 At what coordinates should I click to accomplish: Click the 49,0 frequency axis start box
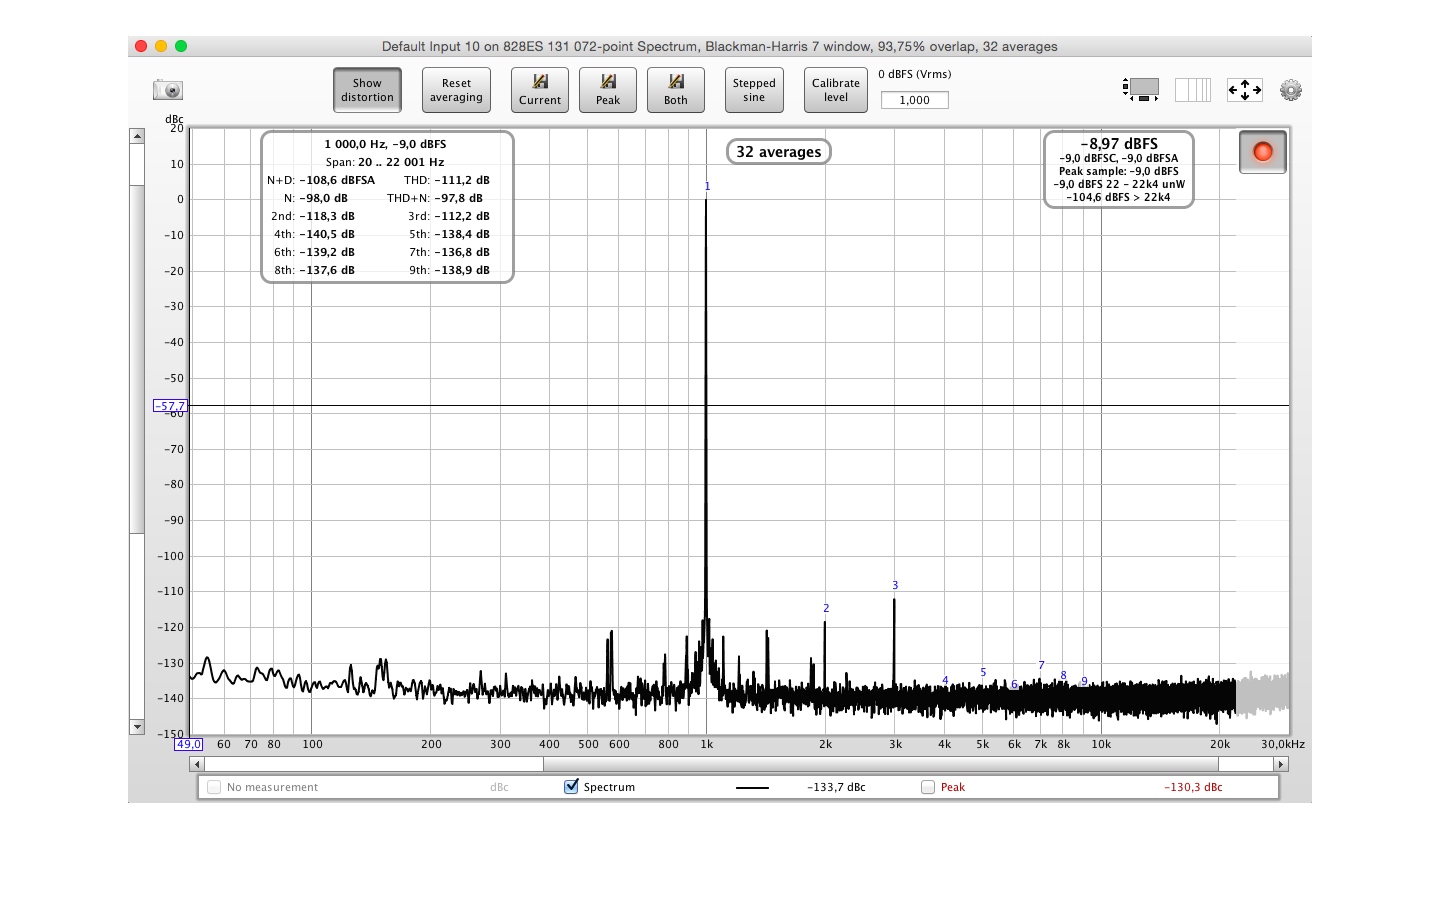click(189, 744)
